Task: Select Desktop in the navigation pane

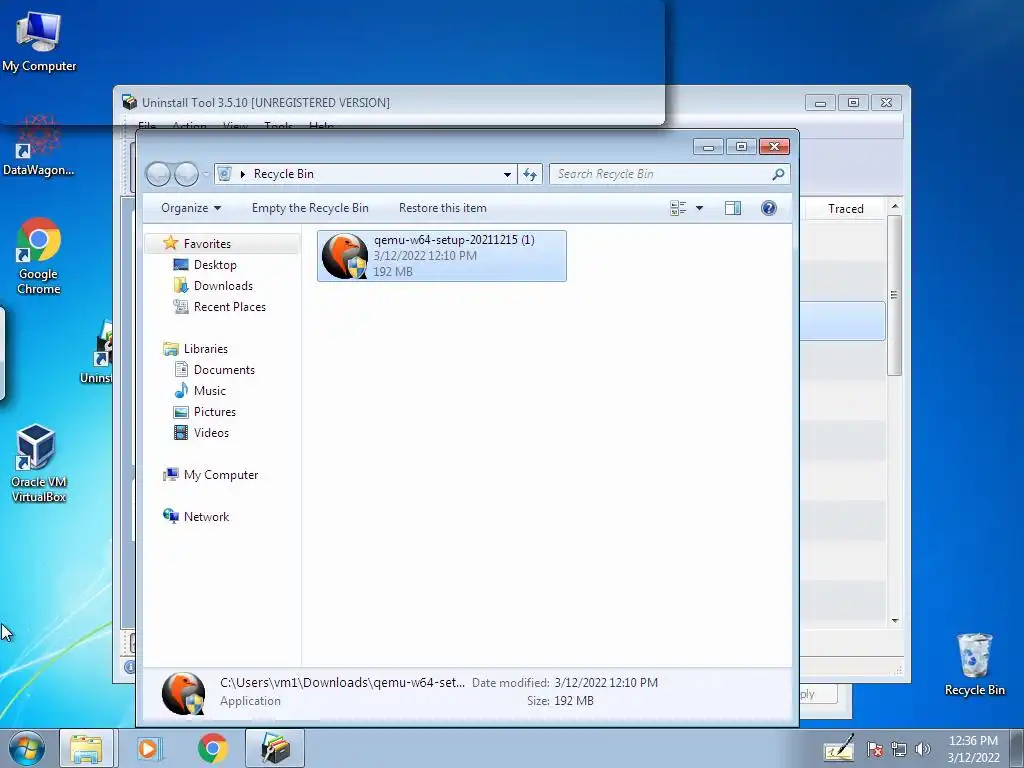Action: pos(215,264)
